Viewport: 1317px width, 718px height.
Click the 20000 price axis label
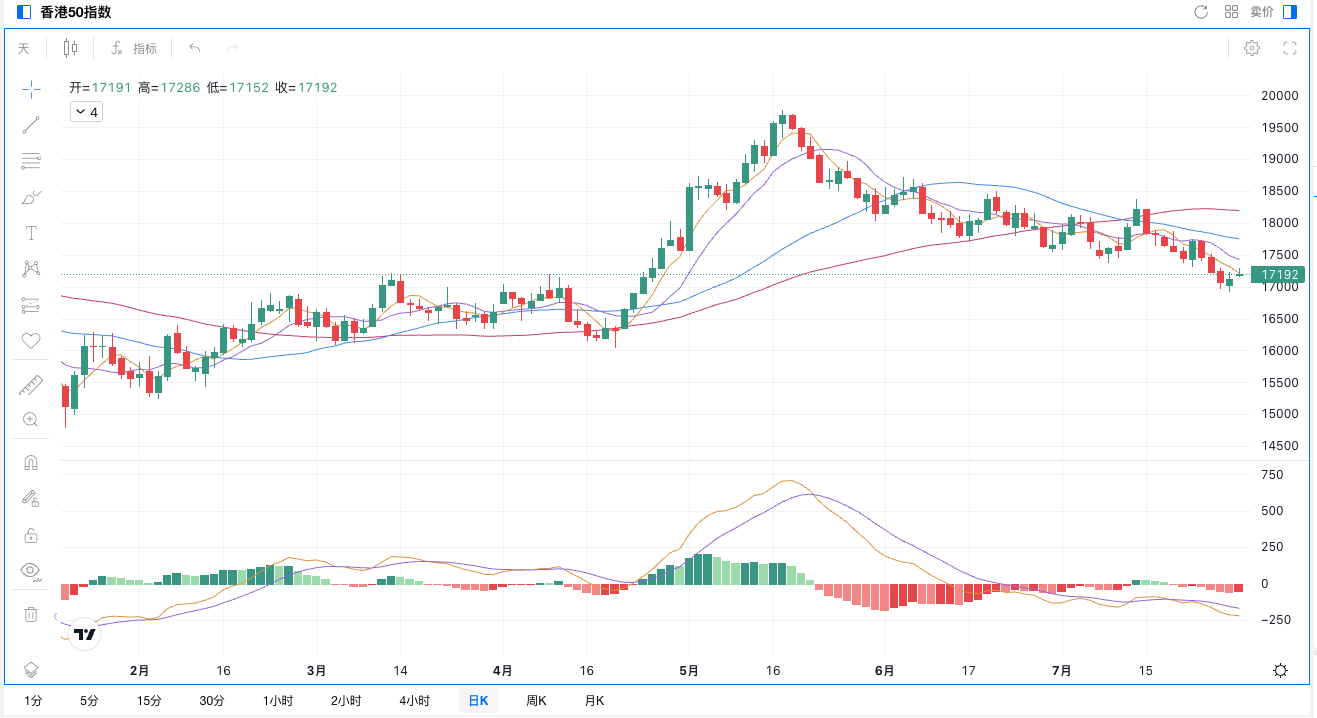(1280, 96)
